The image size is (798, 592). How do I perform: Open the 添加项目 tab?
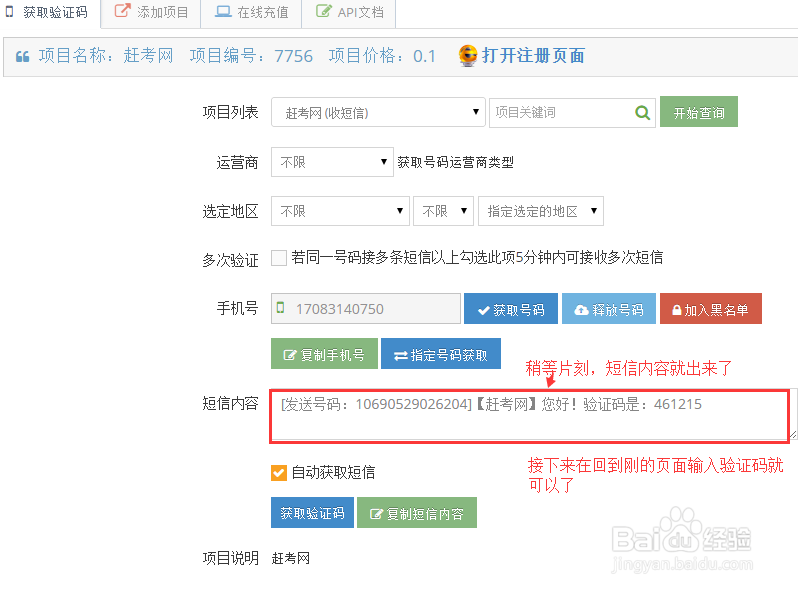(x=151, y=12)
